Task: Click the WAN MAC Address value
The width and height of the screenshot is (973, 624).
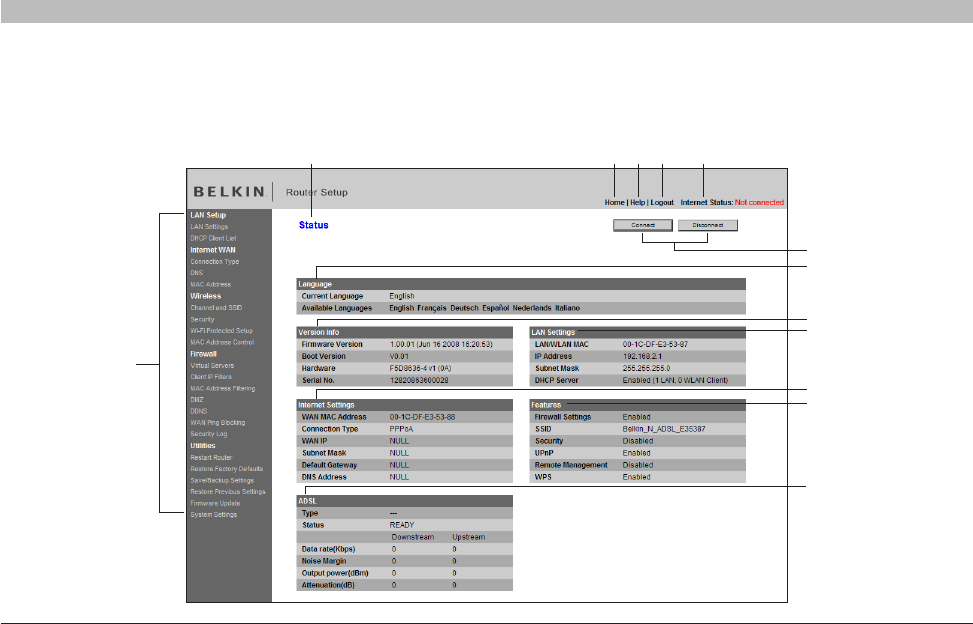Action: coord(422,417)
